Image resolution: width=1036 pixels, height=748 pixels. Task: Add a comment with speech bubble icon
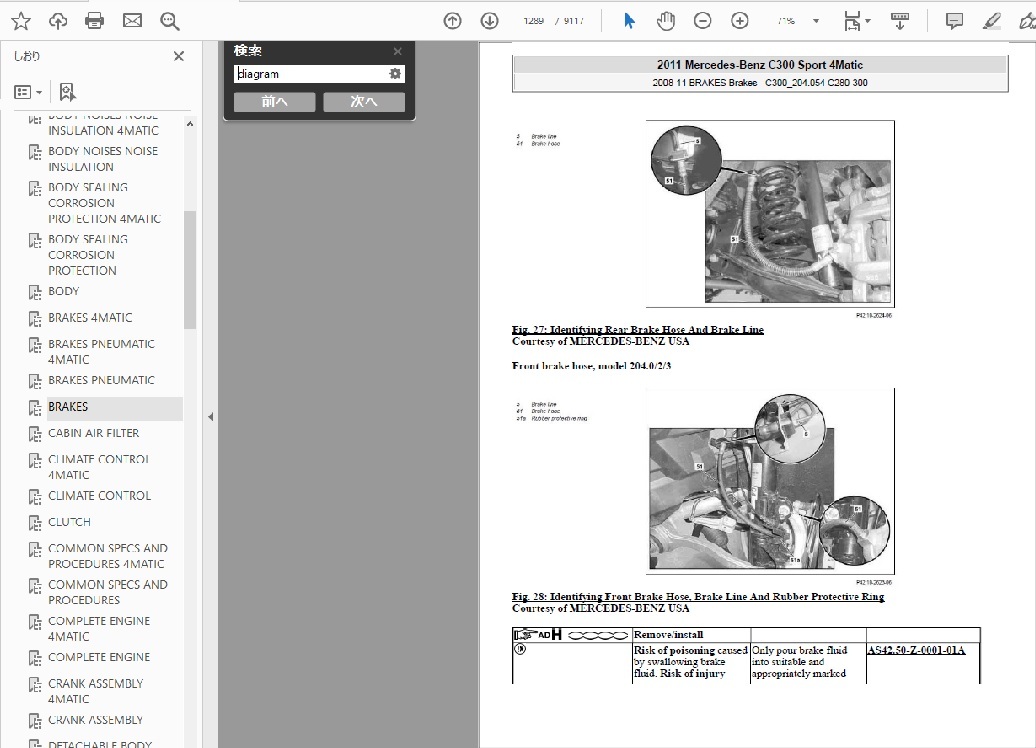[954, 21]
